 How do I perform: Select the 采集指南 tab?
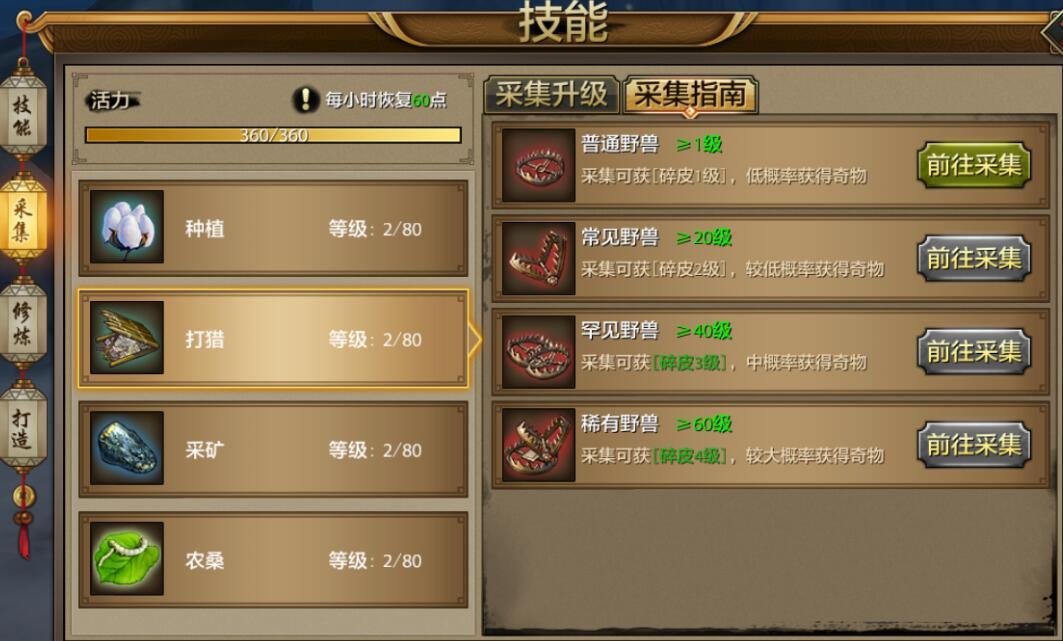tap(690, 94)
